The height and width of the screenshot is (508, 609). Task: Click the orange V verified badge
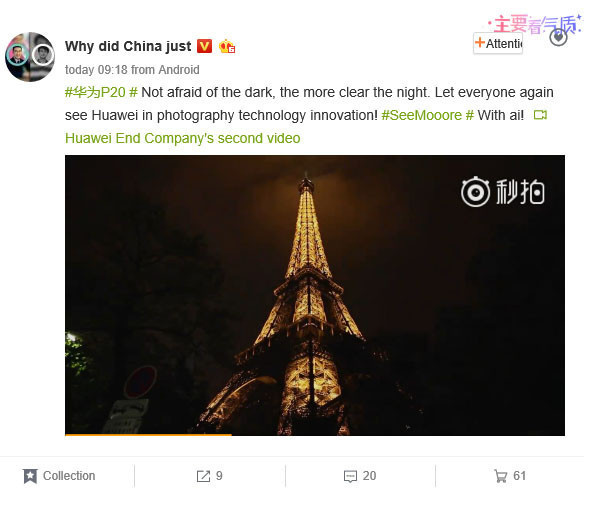pos(204,46)
